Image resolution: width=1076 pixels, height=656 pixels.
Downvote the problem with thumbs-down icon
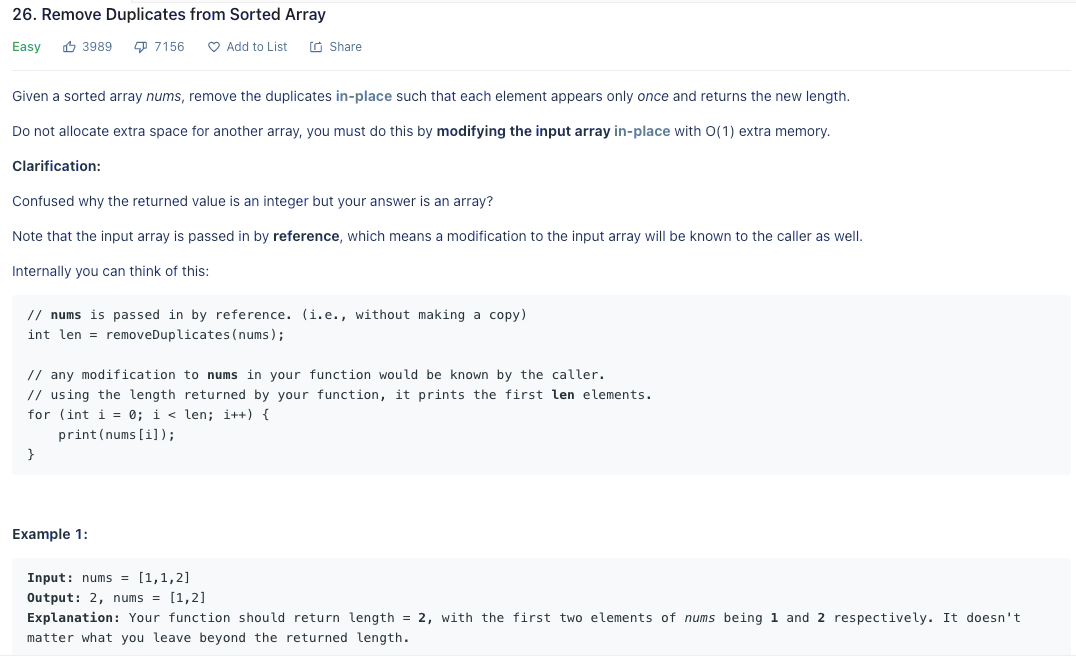(x=141, y=47)
